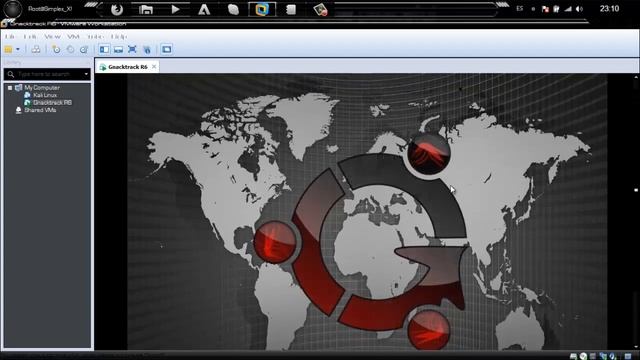The width and height of the screenshot is (640, 360).
Task: Toggle the thumbnail bar view
Action: (x=118, y=49)
